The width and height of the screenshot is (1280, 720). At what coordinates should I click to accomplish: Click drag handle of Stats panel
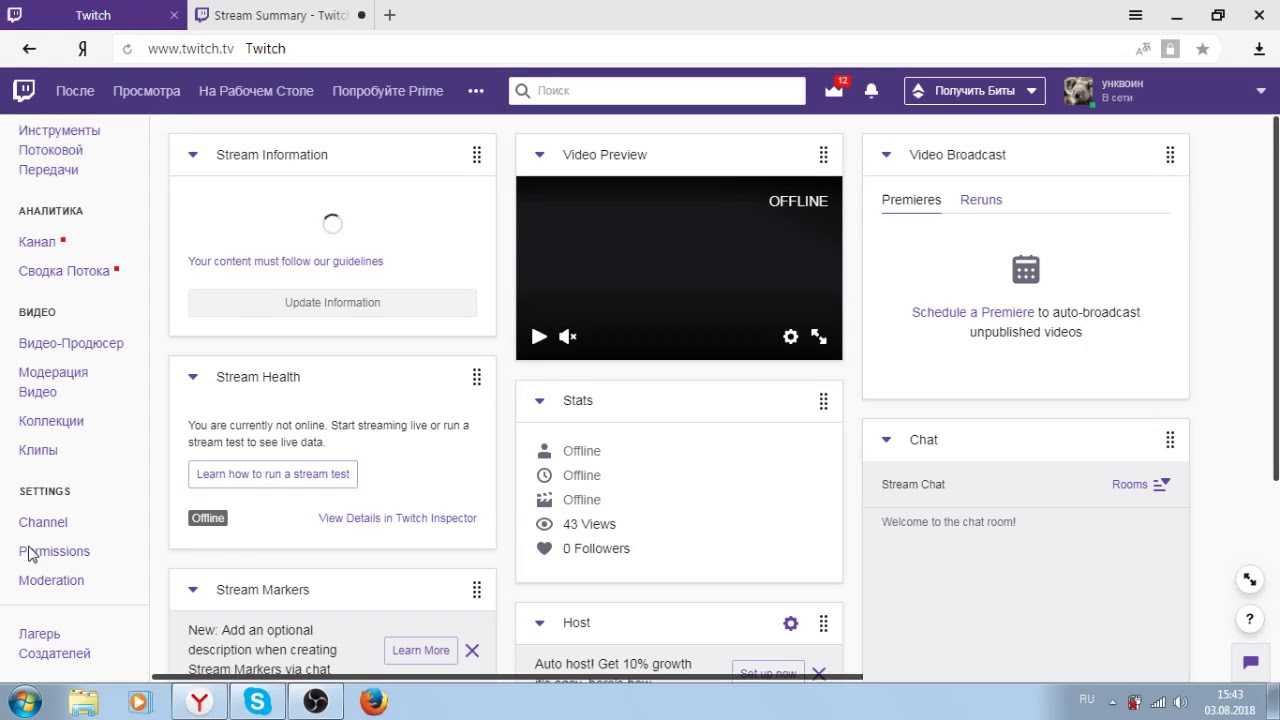click(x=824, y=401)
